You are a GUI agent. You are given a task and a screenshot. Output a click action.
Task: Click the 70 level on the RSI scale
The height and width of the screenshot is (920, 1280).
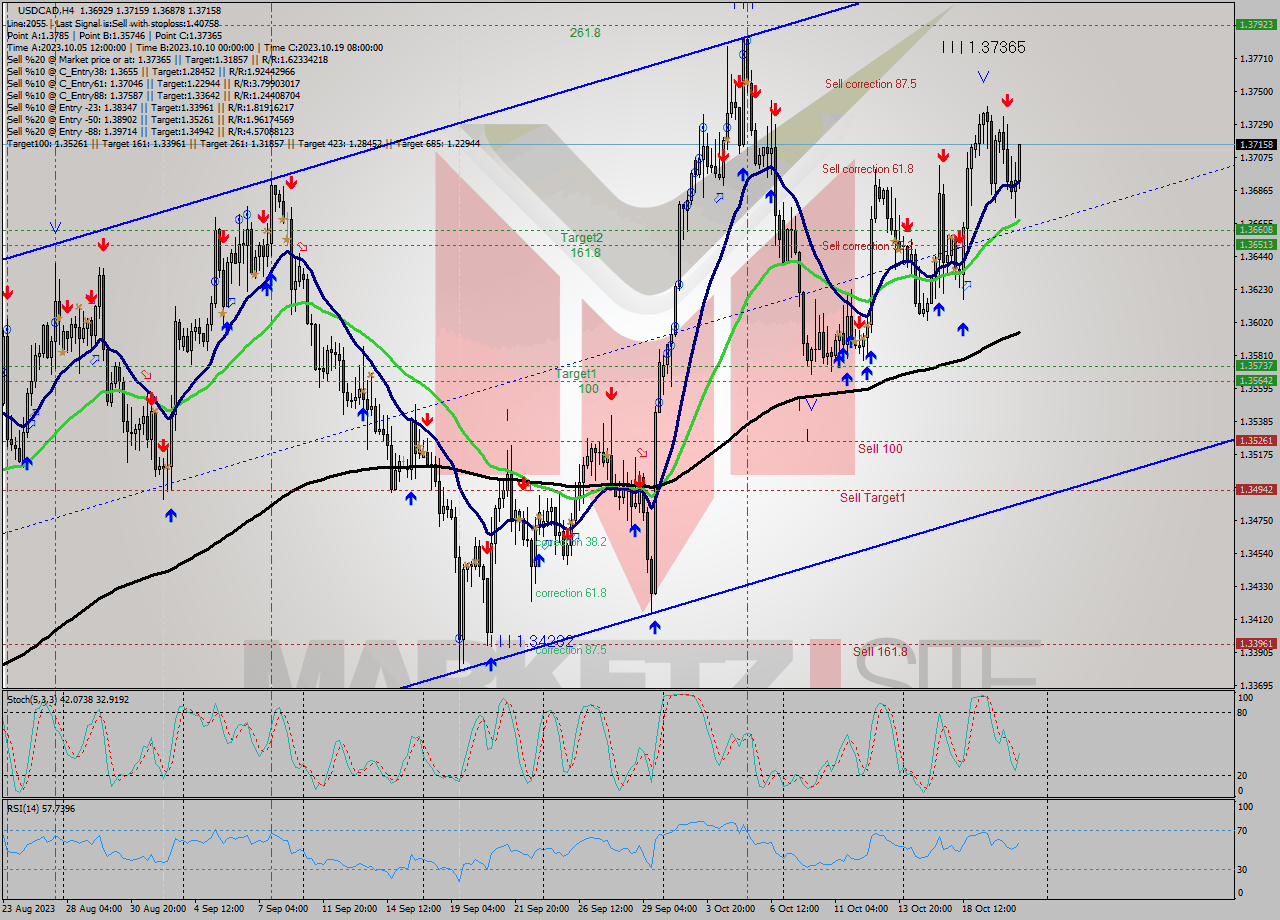coord(1241,830)
